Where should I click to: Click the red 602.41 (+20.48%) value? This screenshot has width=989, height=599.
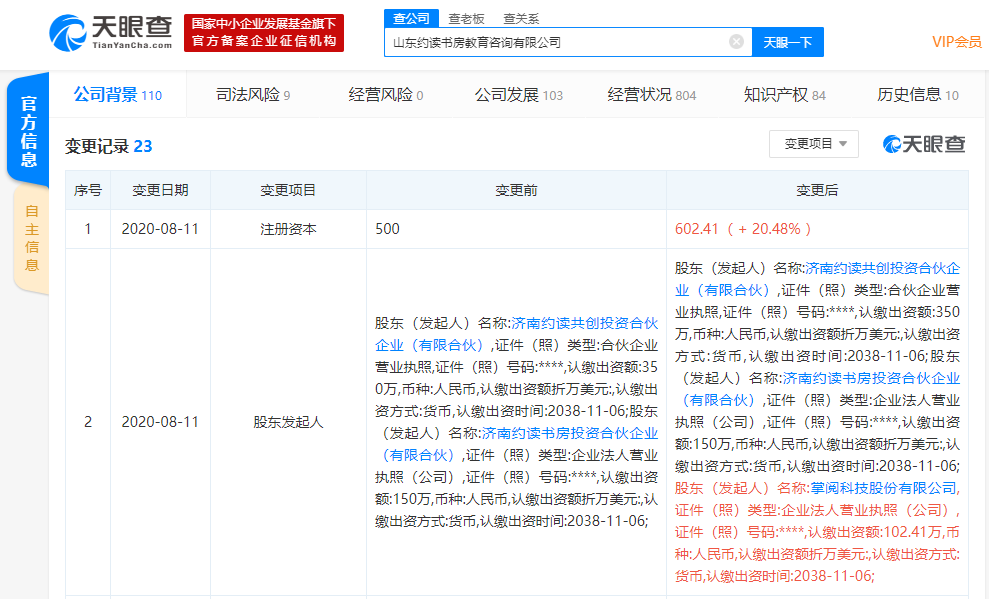(743, 229)
